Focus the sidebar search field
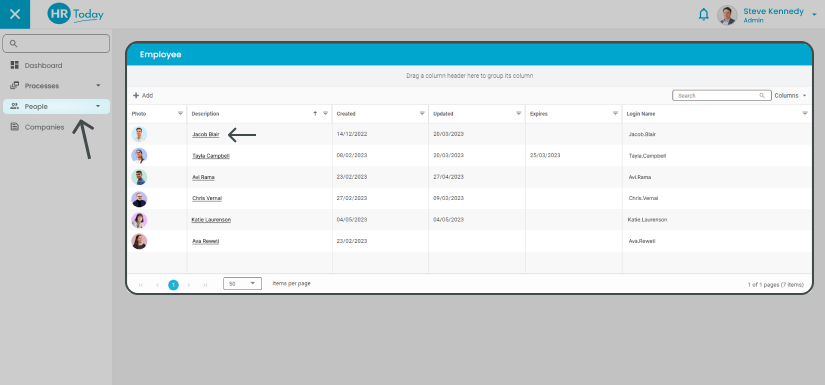 coord(56,44)
